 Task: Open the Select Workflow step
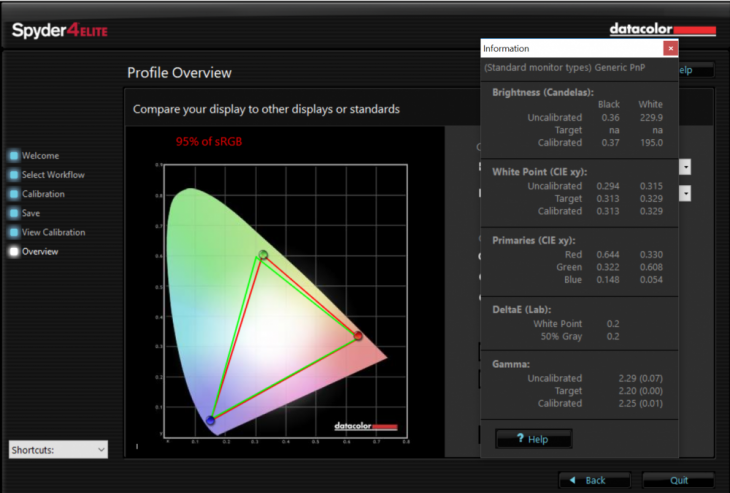coord(53,175)
